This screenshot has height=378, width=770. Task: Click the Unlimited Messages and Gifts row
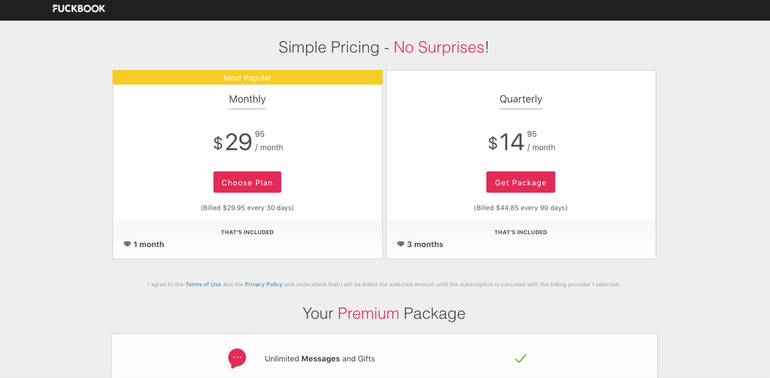click(x=384, y=358)
